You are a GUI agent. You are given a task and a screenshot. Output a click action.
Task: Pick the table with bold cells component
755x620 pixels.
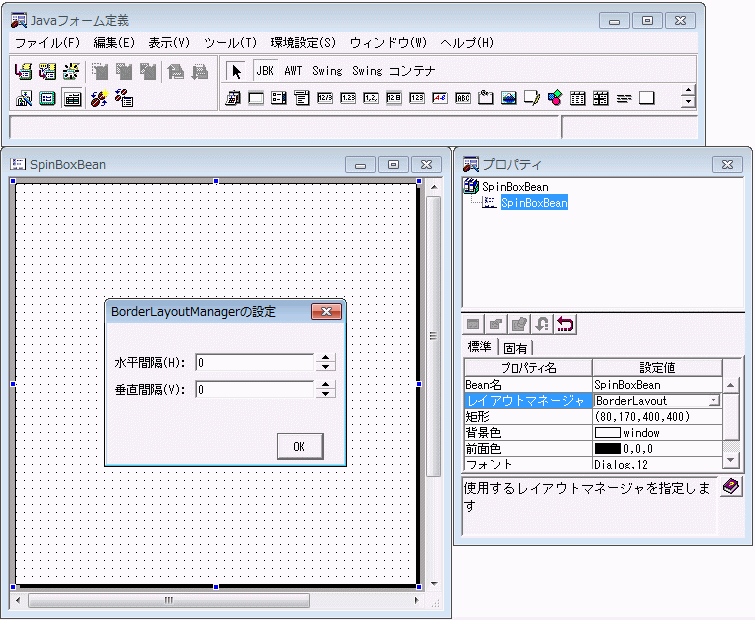[600, 98]
